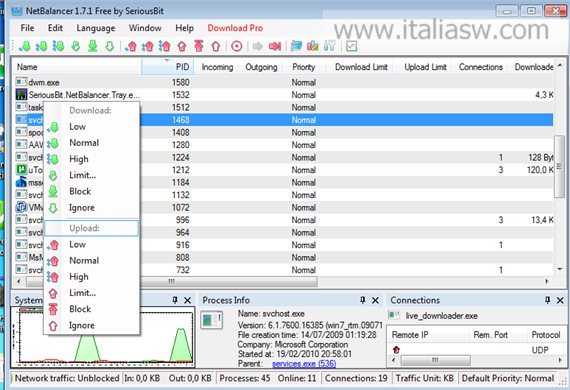Open the Language menu
Image resolution: width=570 pixels, height=390 pixels.
point(96,28)
